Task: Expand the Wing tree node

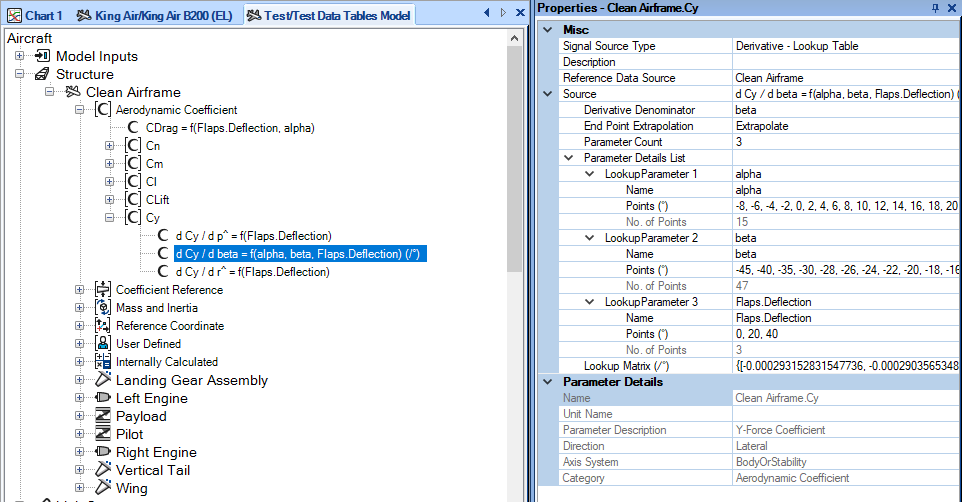Action: [x=79, y=487]
